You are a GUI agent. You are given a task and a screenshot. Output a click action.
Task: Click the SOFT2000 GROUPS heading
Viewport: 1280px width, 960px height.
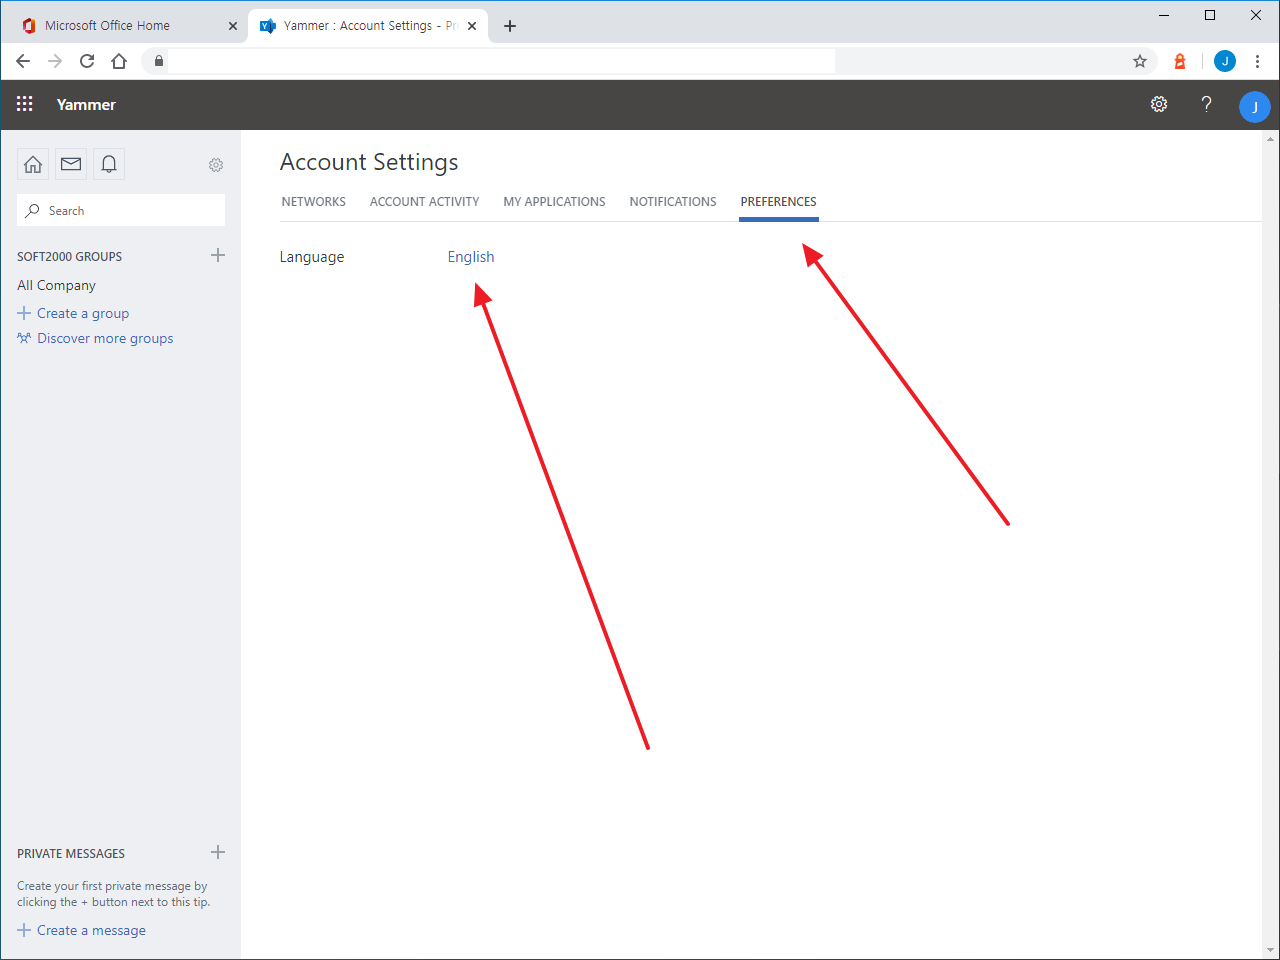click(70, 257)
